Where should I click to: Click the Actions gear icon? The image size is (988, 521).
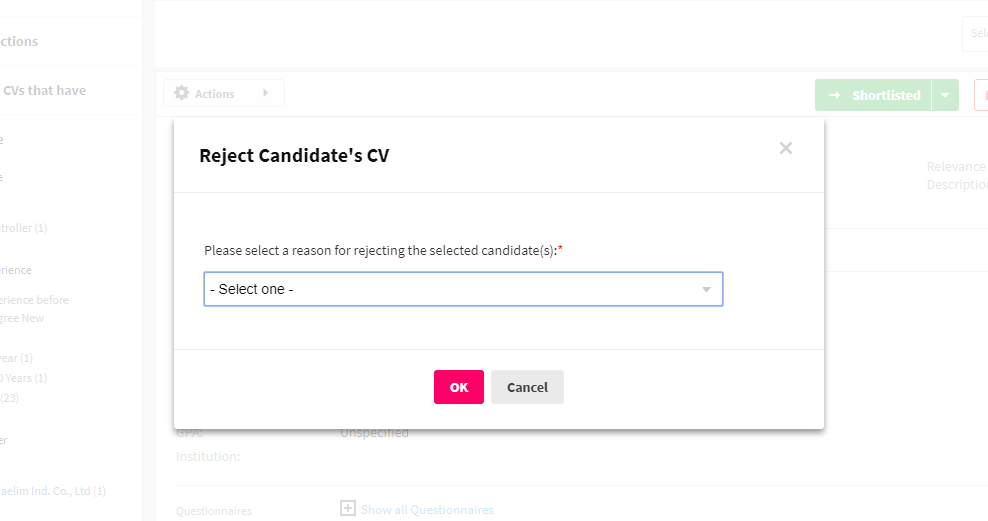[x=181, y=93]
